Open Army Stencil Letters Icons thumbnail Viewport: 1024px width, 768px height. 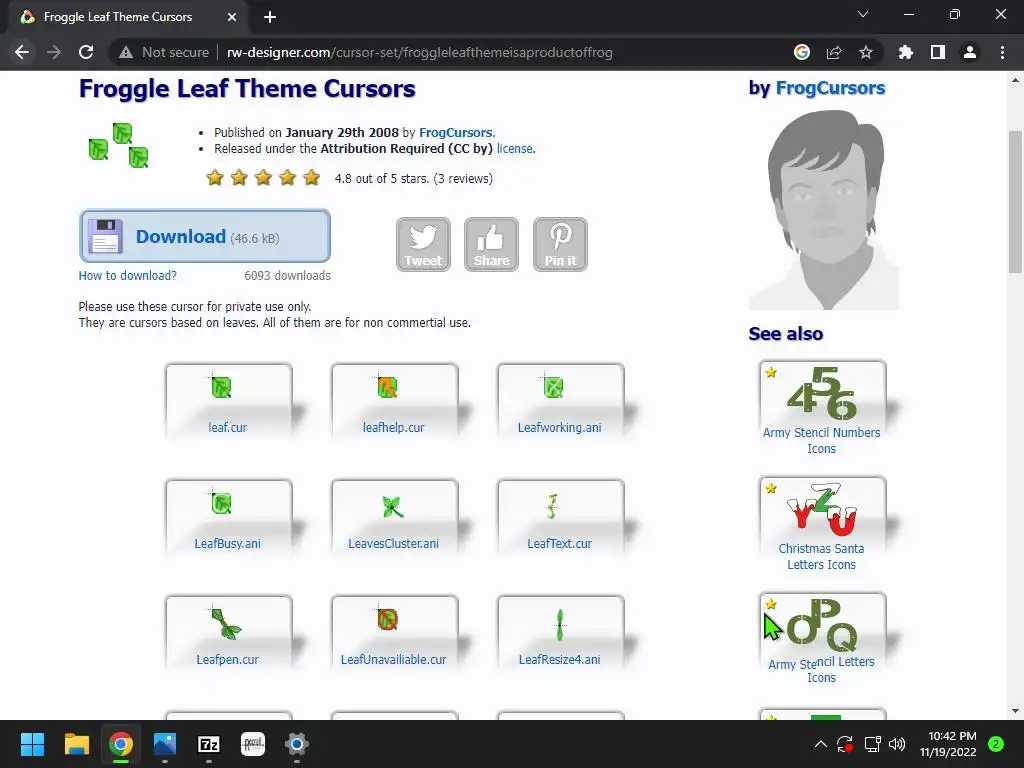(x=822, y=625)
